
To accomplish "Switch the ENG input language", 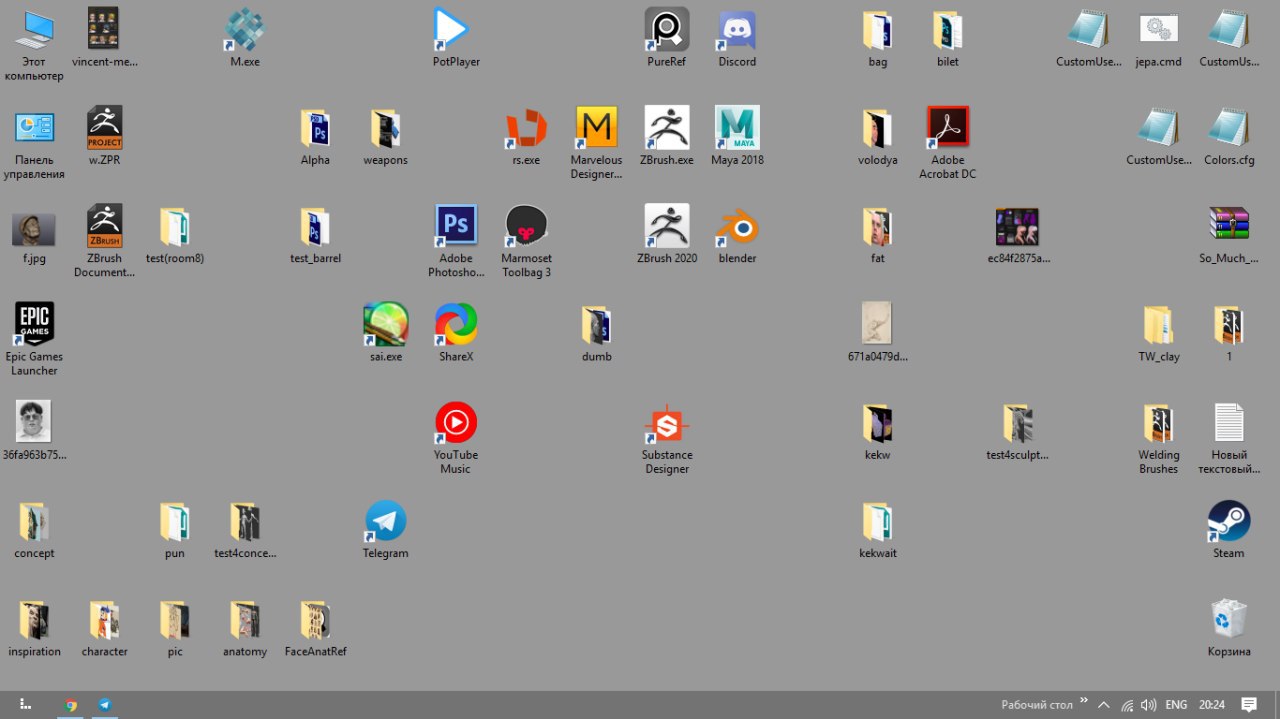I will tap(1176, 705).
